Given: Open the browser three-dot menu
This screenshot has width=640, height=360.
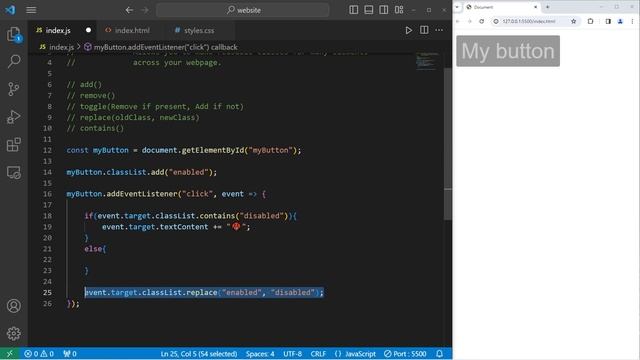Looking at the screenshot, I should pyautogui.click(x=632, y=21).
